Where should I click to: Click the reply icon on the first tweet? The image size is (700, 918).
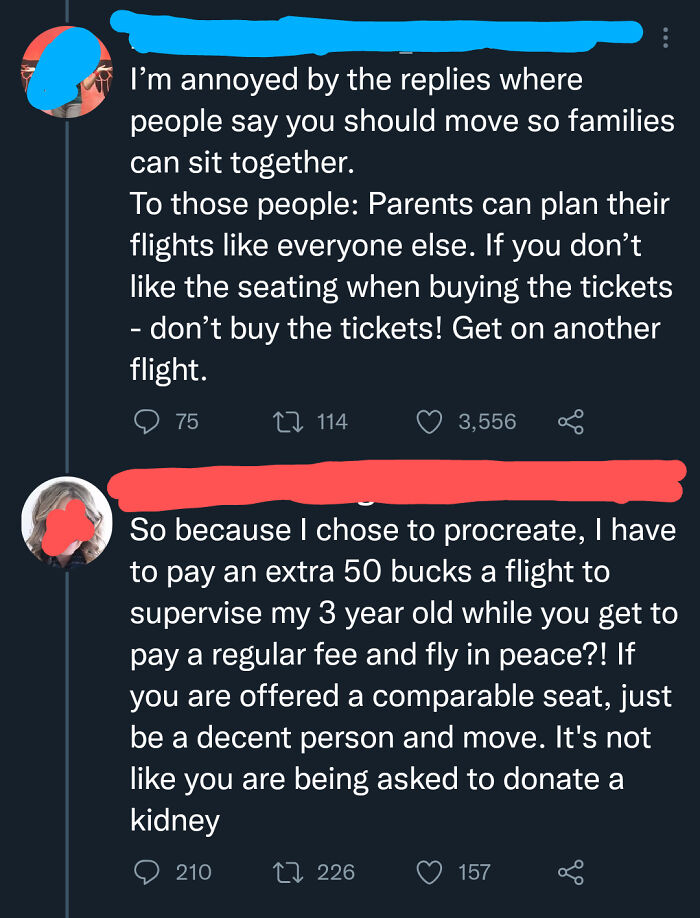click(x=146, y=422)
